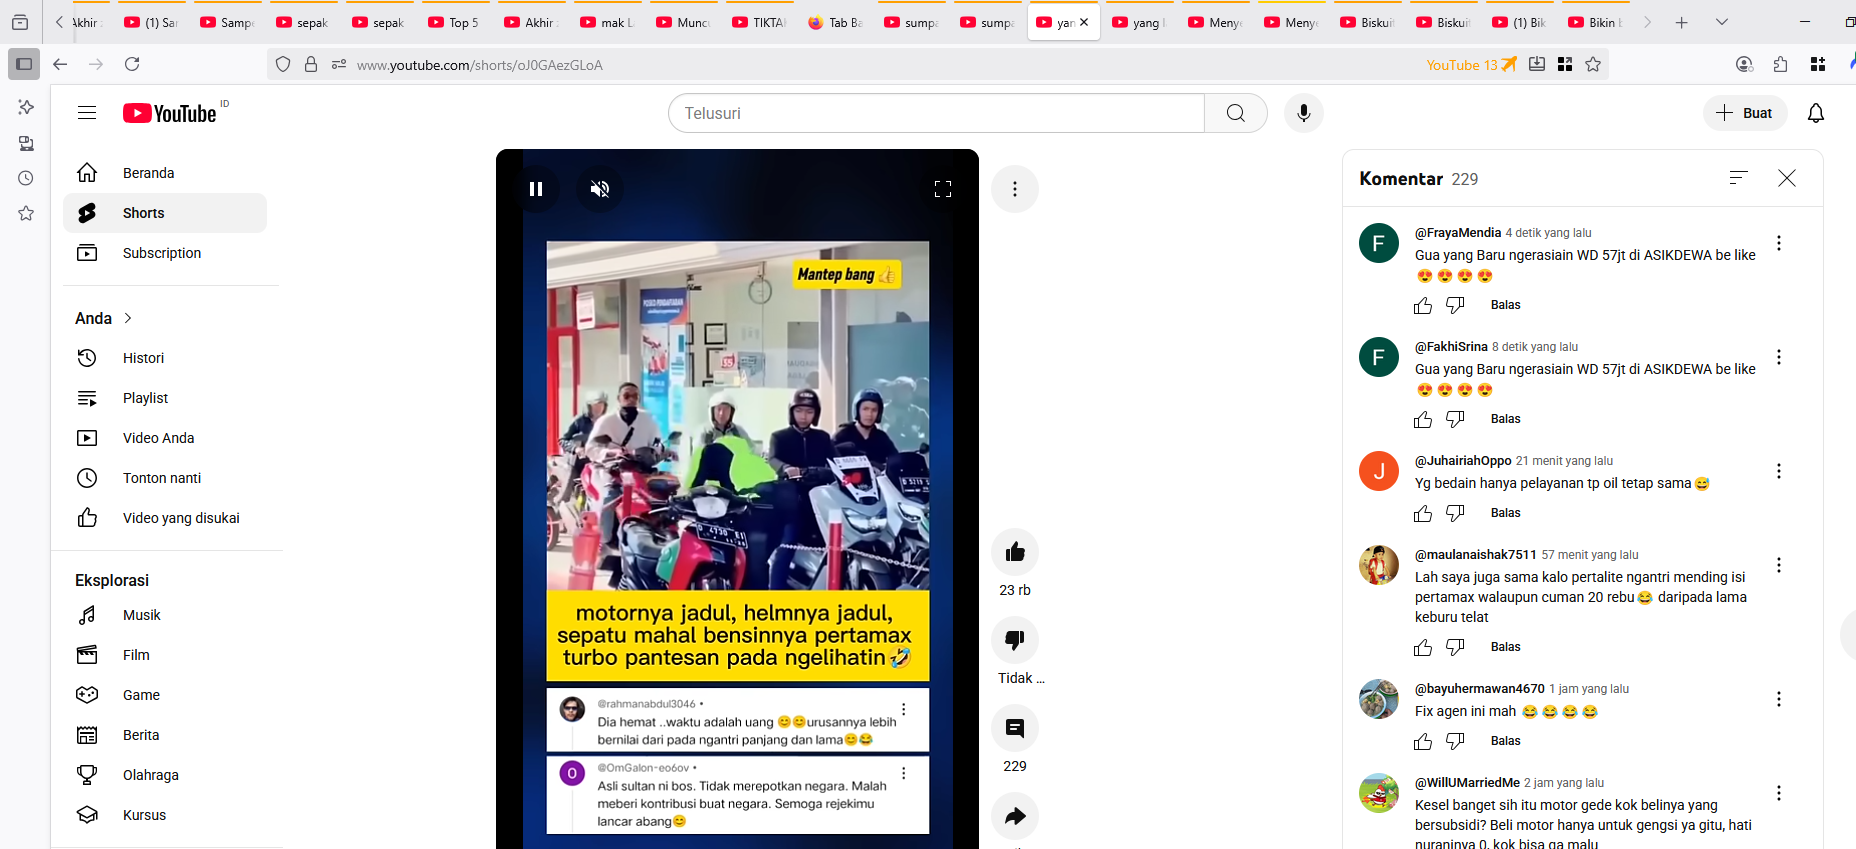Browse Musik under Eksplorasi
Image resolution: width=1856 pixels, height=849 pixels.
pyautogui.click(x=165, y=615)
